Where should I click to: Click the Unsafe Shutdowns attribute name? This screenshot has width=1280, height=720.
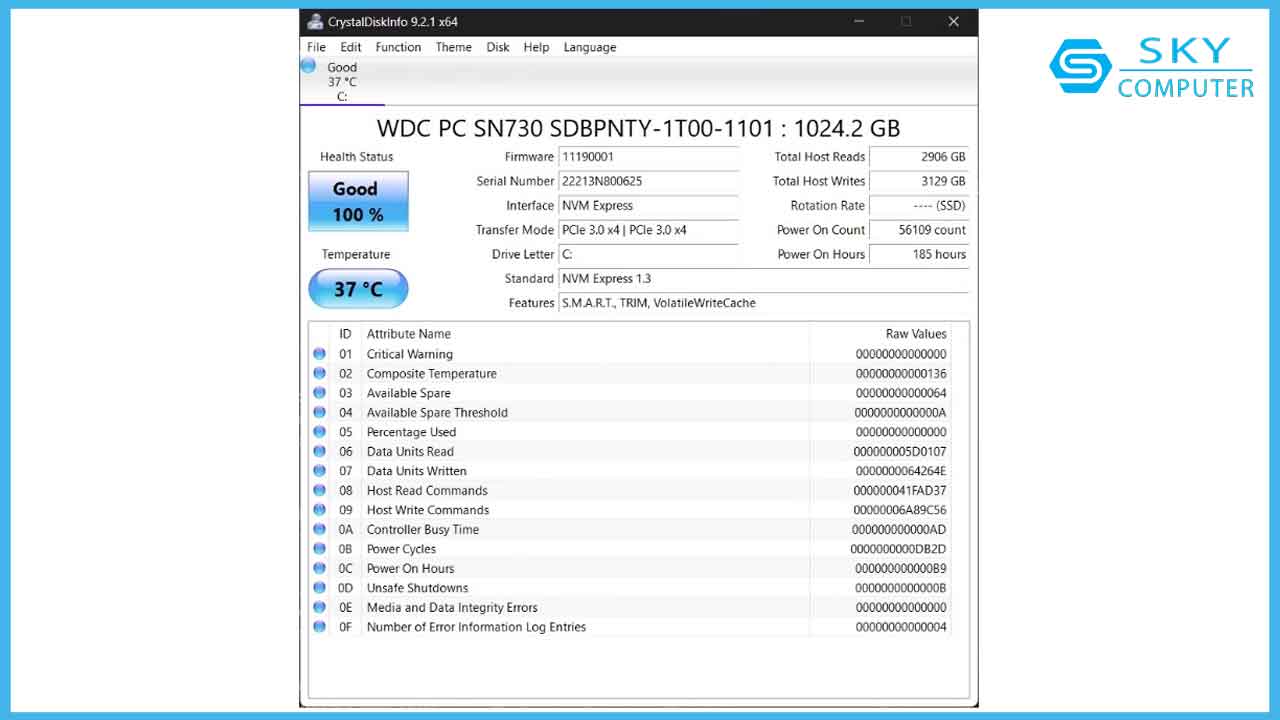coord(417,588)
